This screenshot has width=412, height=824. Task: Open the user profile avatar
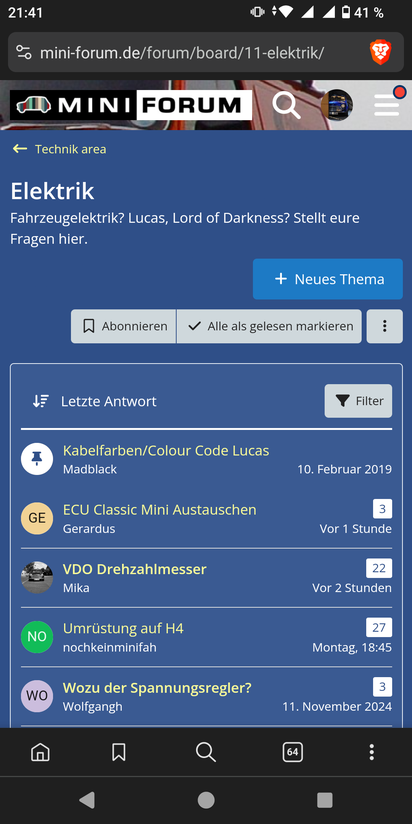point(337,105)
